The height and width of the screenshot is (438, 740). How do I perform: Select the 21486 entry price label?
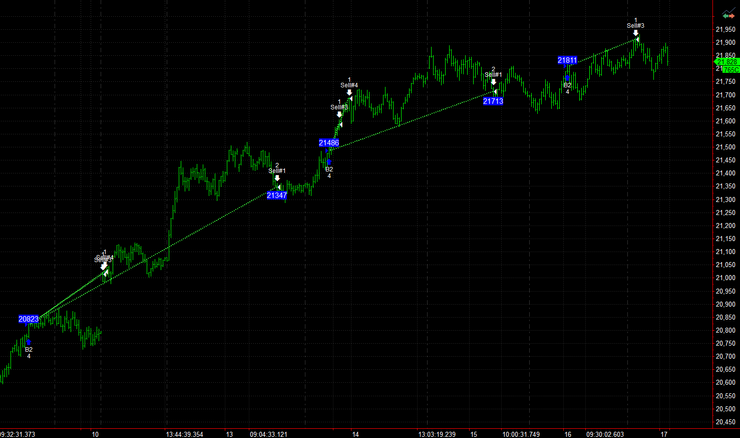tap(329, 143)
